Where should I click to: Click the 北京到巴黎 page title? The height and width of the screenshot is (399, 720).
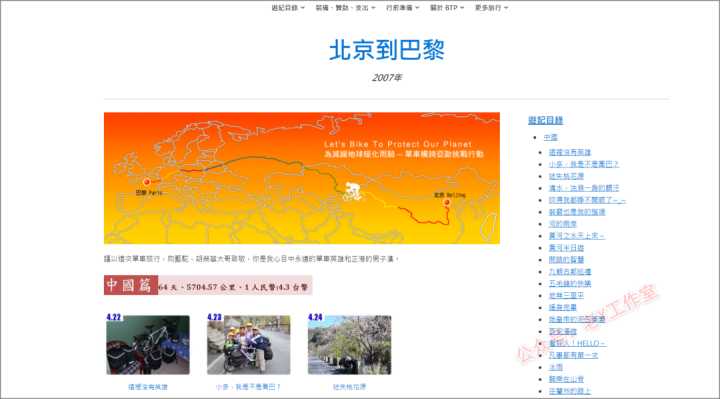387,50
